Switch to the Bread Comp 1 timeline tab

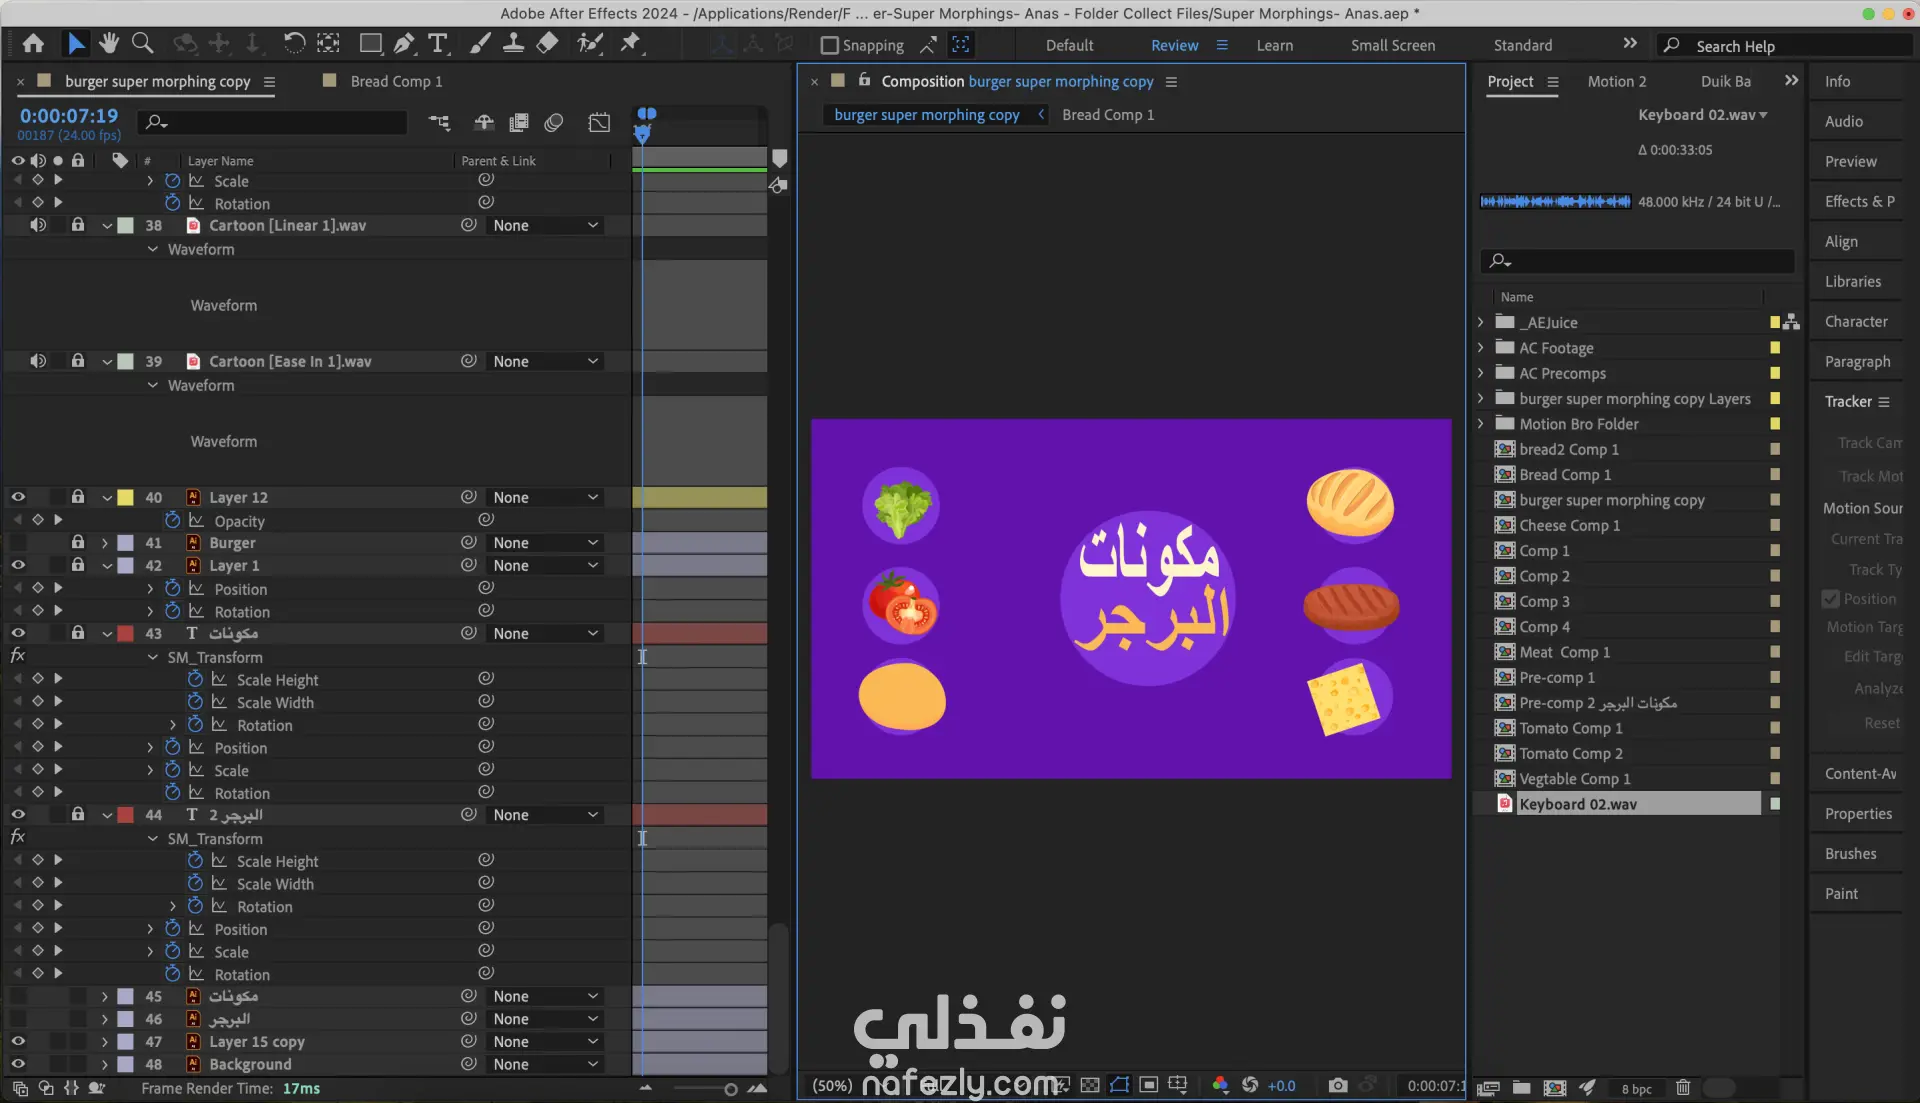click(395, 81)
